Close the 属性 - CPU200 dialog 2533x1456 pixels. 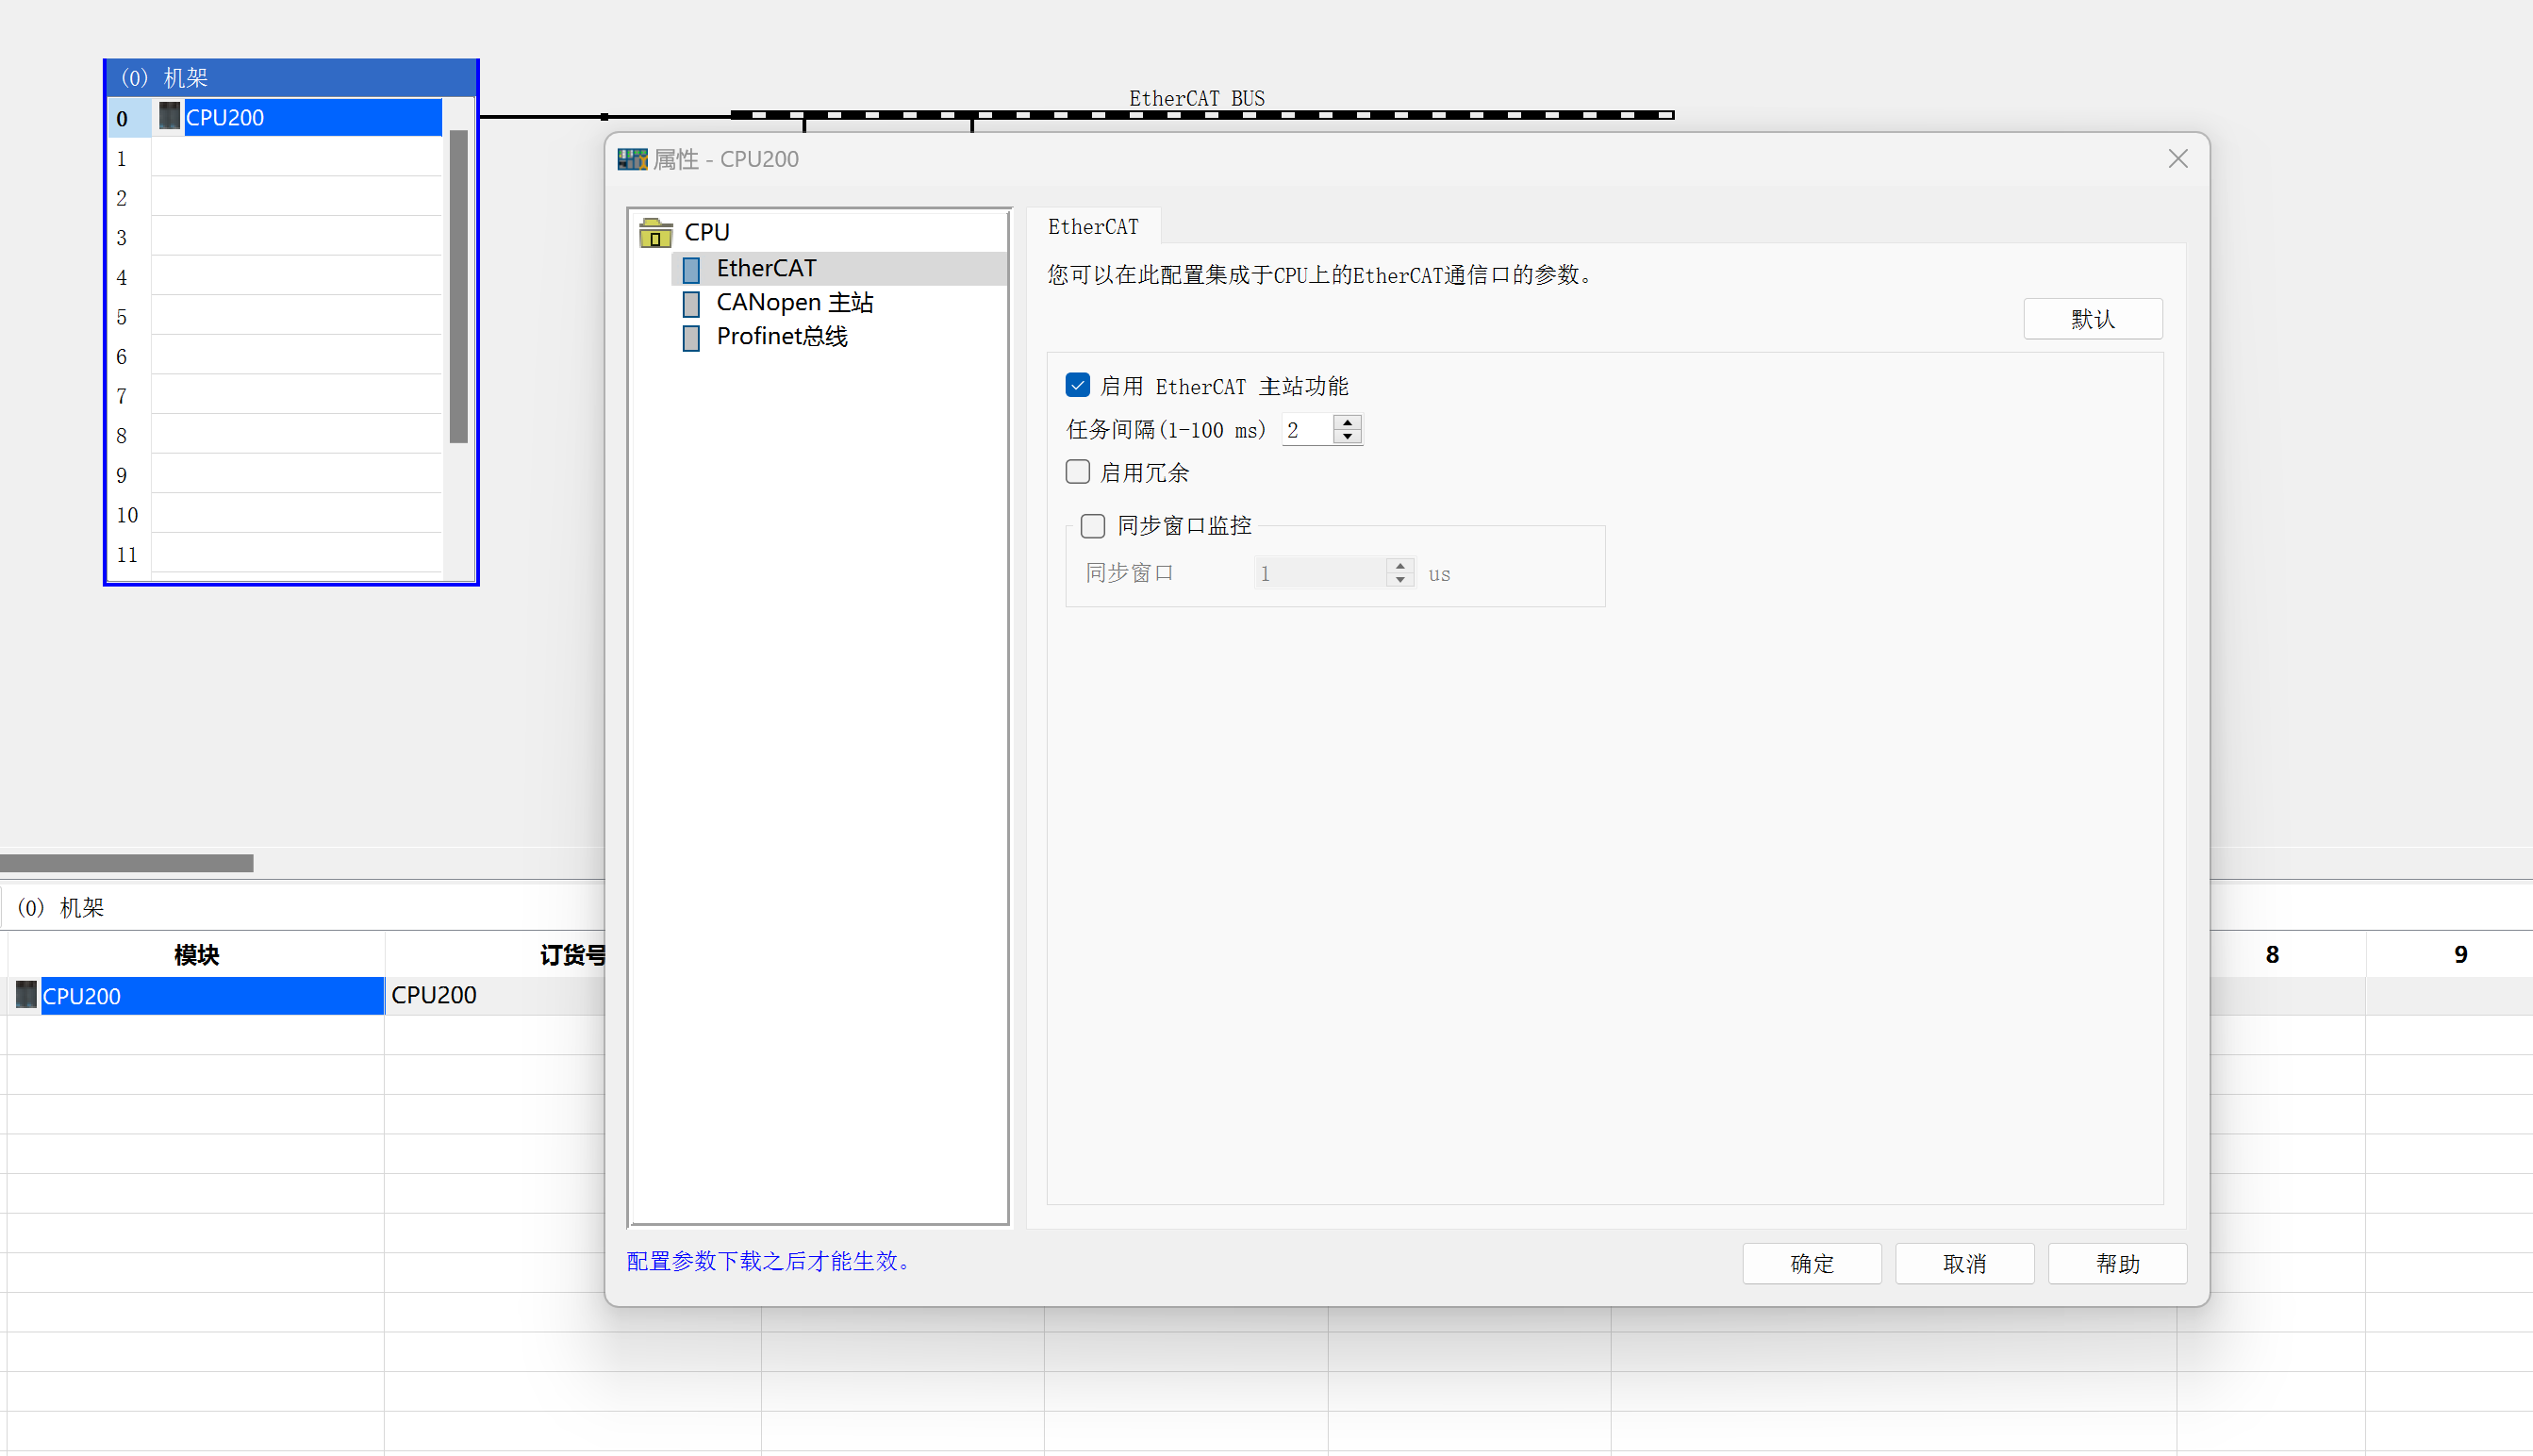[2178, 159]
